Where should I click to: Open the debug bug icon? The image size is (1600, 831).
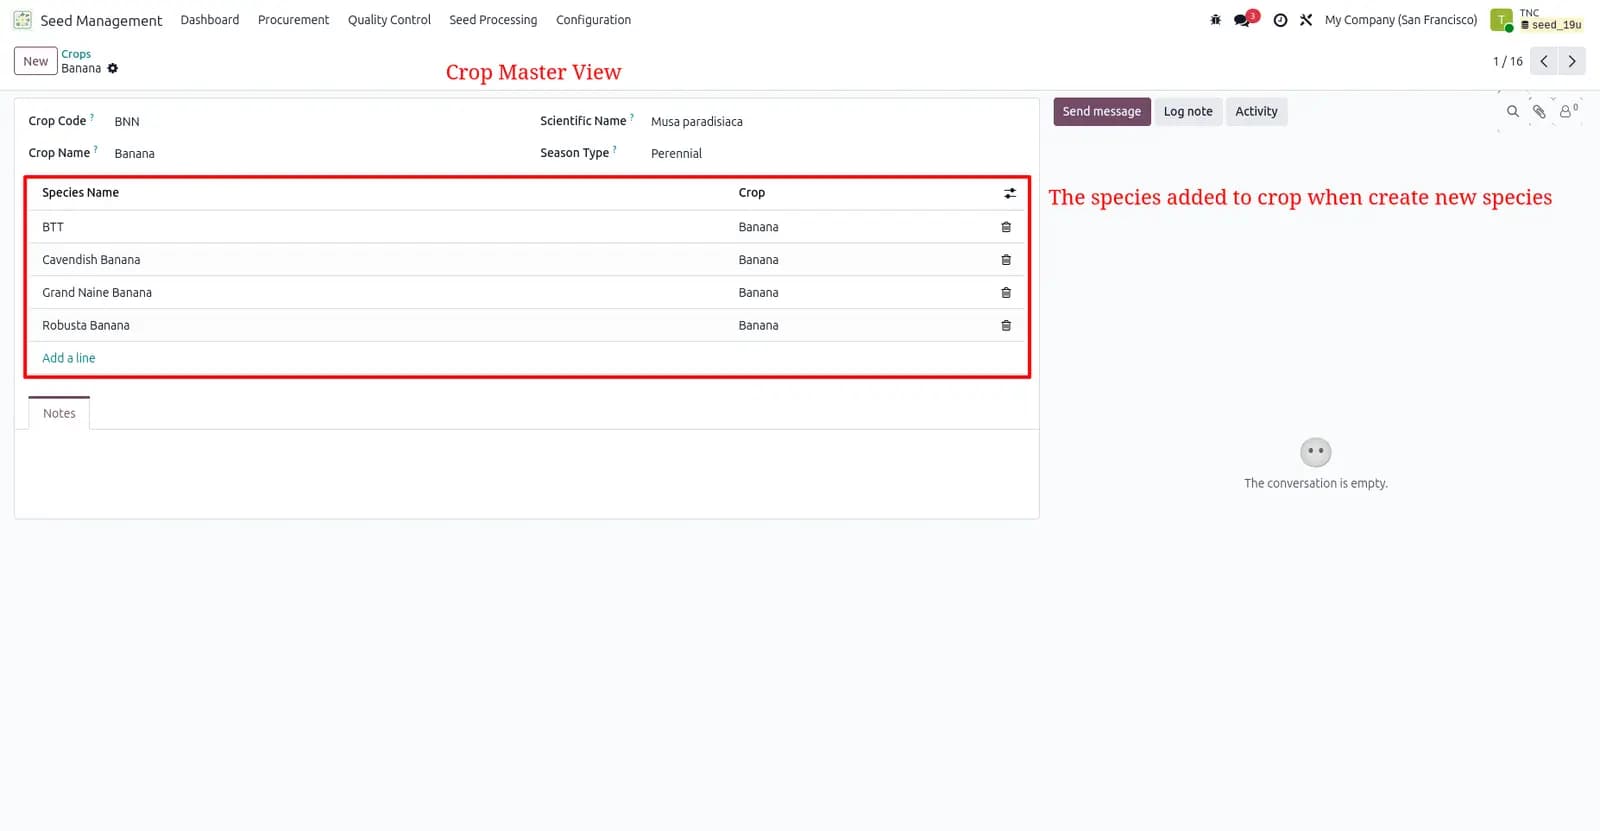1215,20
